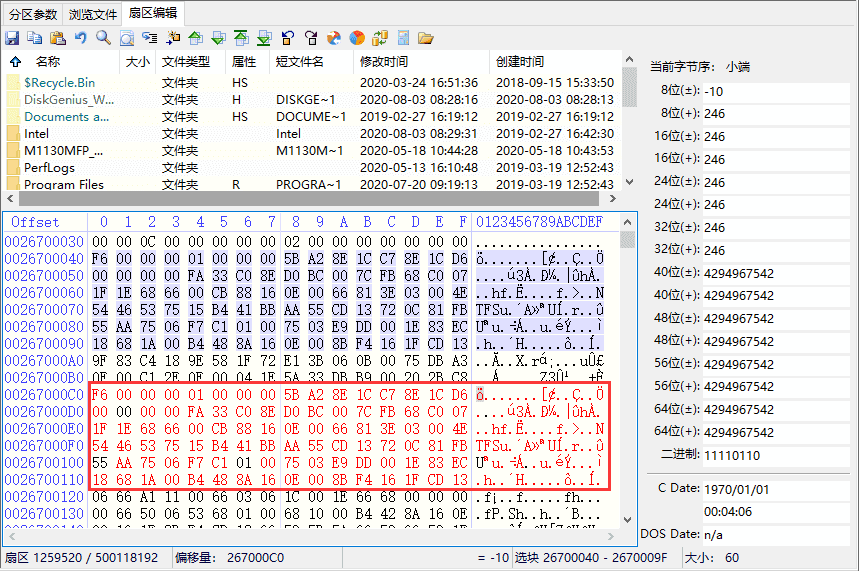The width and height of the screenshot is (859, 571).
Task: Select the Documents a... folder row
Action: coord(313,117)
